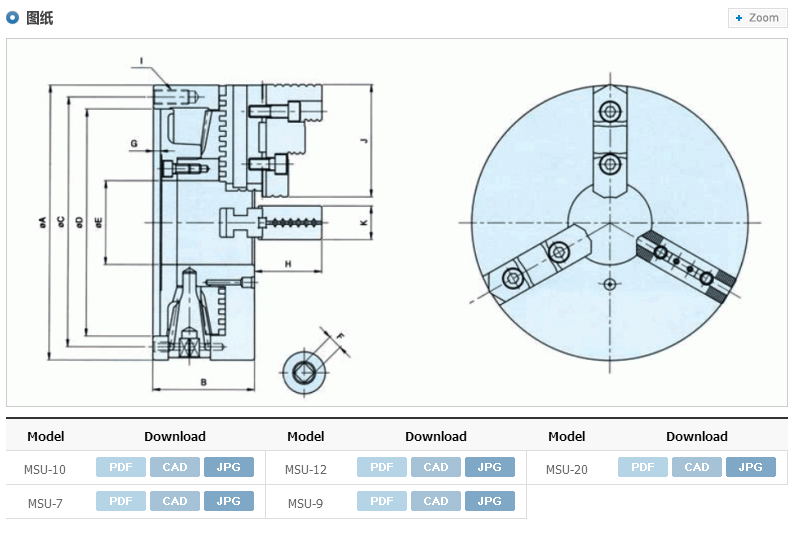Click the blue circle icon beside 图纸 heading
792x537 pixels.
pos(13,18)
